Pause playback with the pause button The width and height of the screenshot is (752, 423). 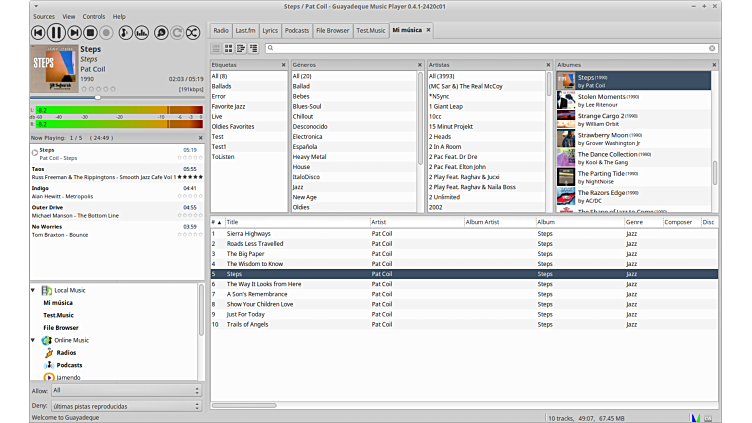coord(57,33)
